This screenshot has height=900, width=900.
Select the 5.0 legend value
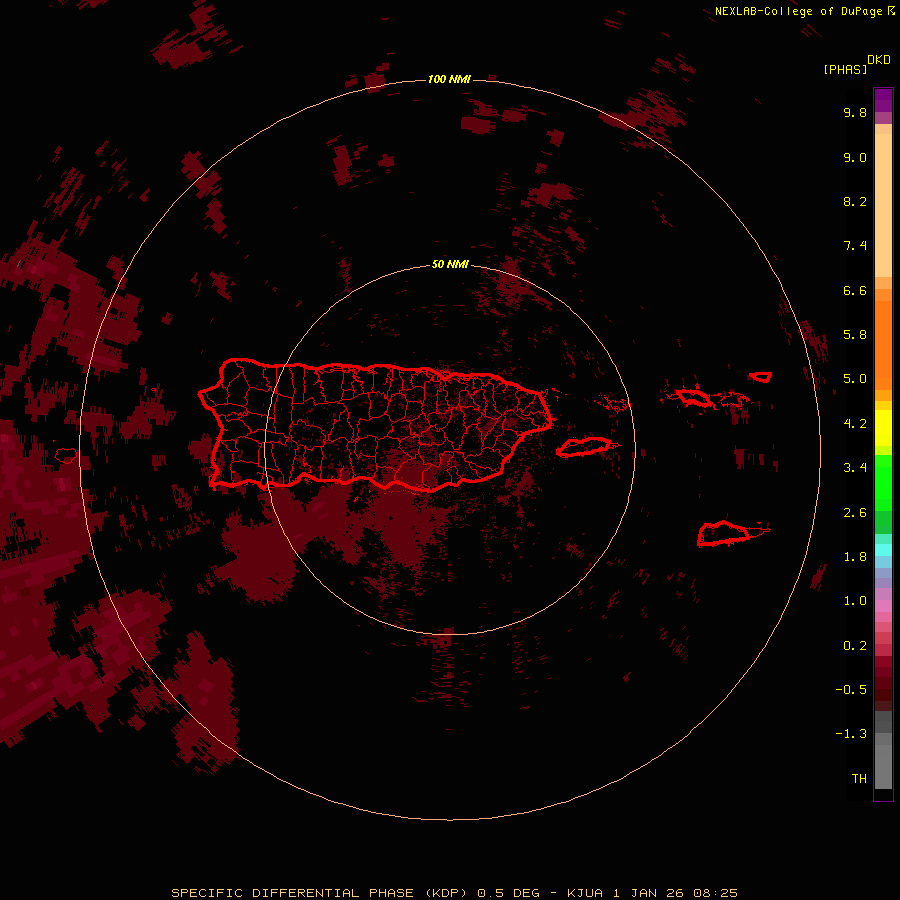855,379
